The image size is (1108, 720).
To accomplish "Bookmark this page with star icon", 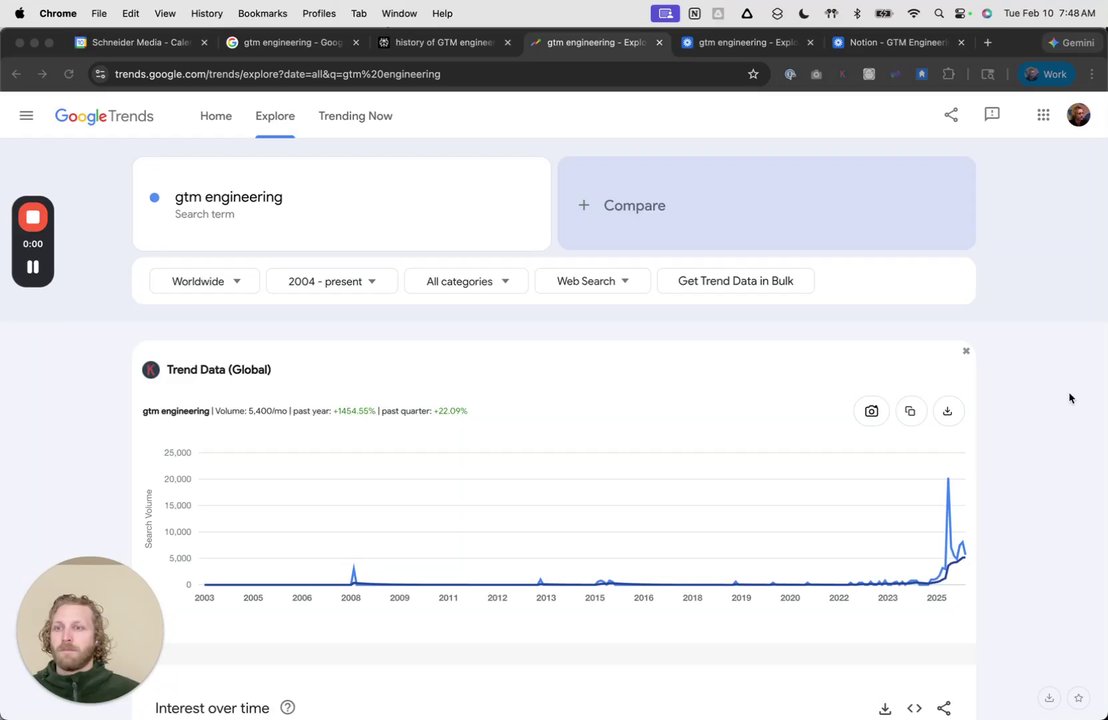I will pyautogui.click(x=753, y=74).
